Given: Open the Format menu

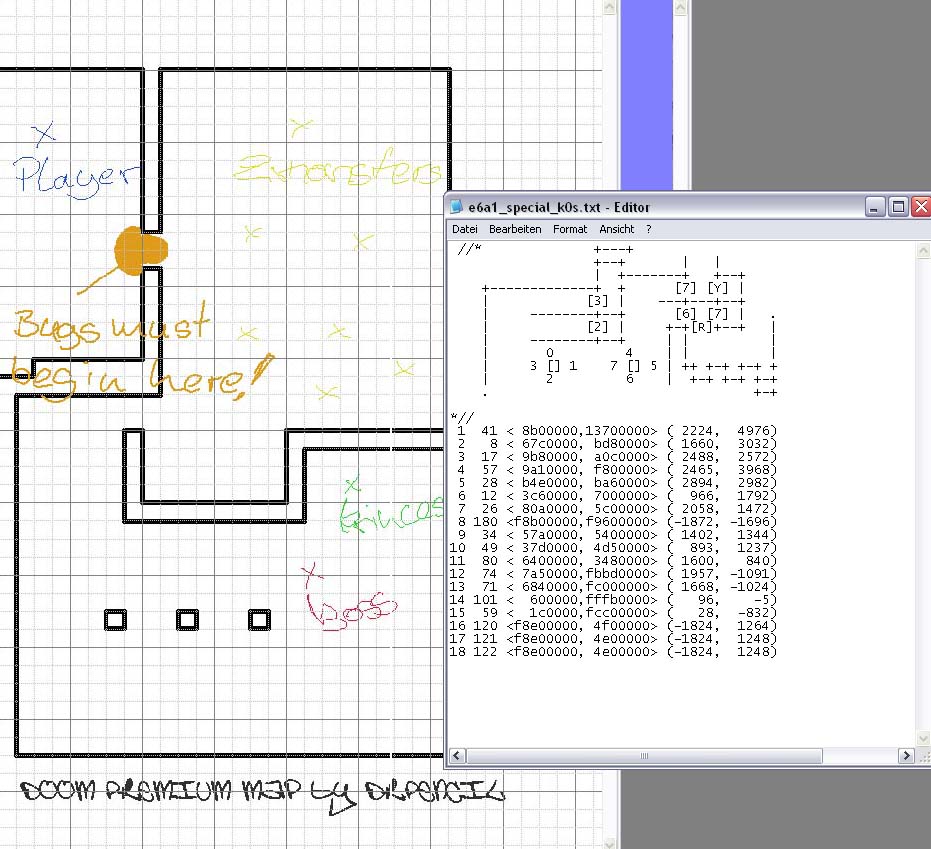Looking at the screenshot, I should 569,229.
